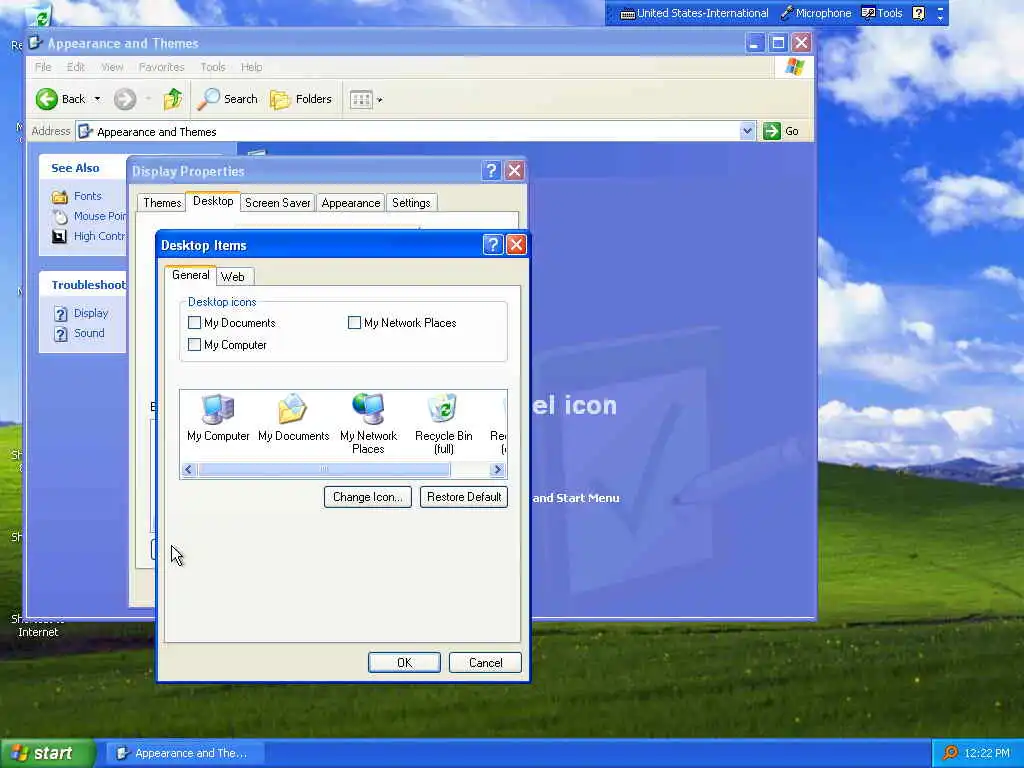Click the Up folder icon in toolbar
Screen dimensions: 1024x768
(173, 99)
